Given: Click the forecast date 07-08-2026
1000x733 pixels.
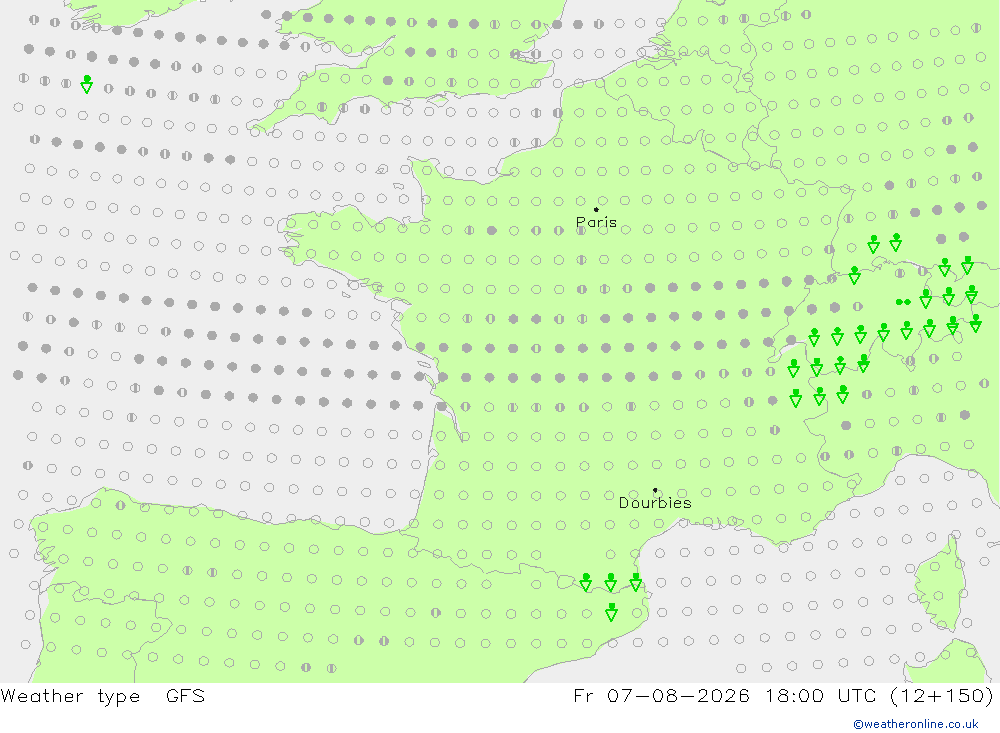Looking at the screenshot, I should tap(679, 695).
